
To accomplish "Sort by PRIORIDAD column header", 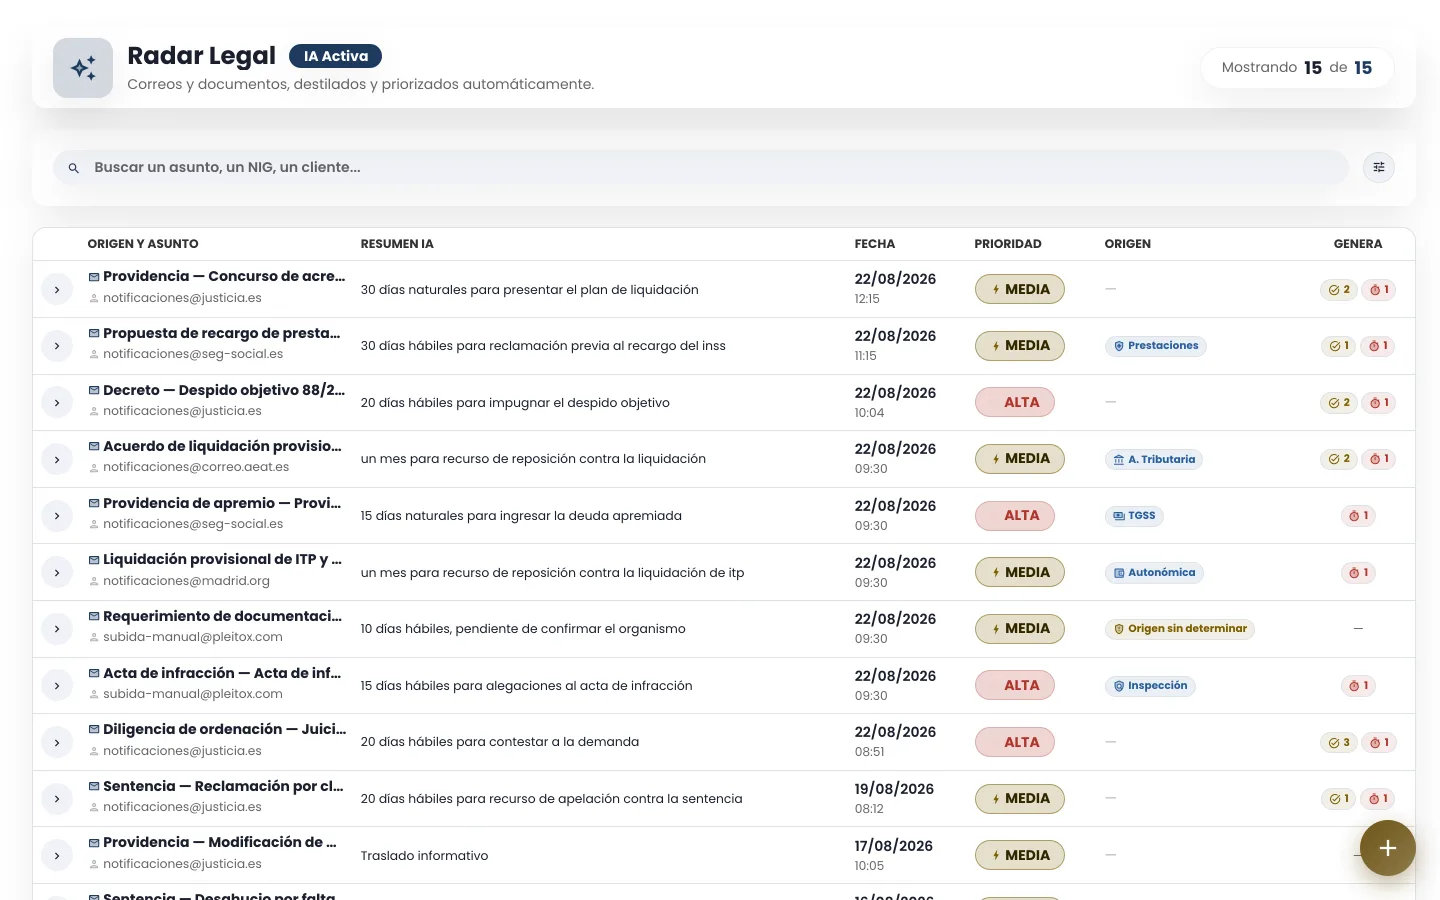I will [x=1008, y=244].
